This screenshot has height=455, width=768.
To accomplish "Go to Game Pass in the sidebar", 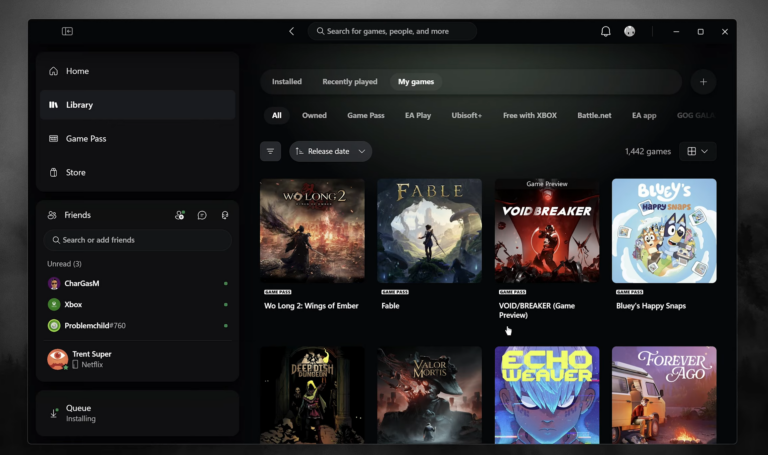I will pos(138,139).
